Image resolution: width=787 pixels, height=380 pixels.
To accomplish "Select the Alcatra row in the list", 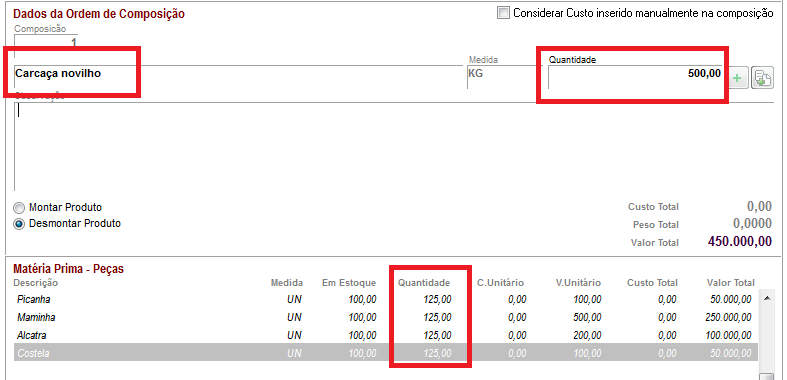I will (385, 335).
